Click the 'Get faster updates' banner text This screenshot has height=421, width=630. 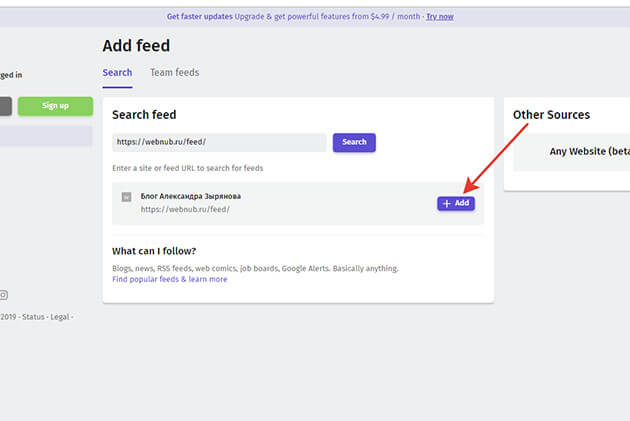[x=200, y=16]
